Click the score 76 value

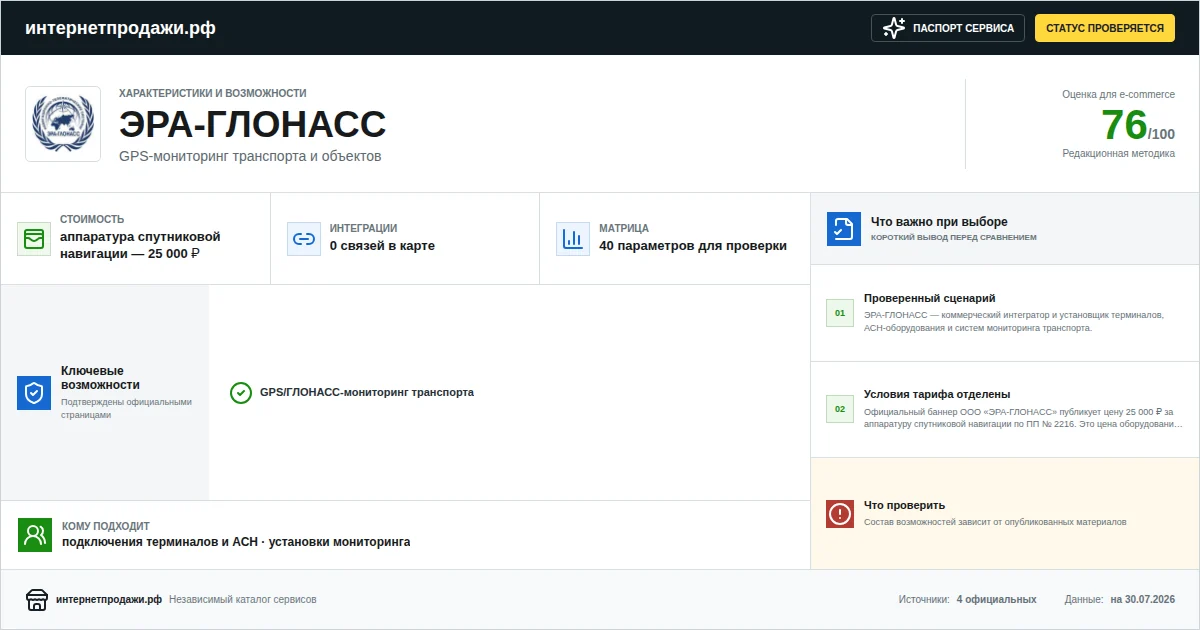(x=1124, y=125)
